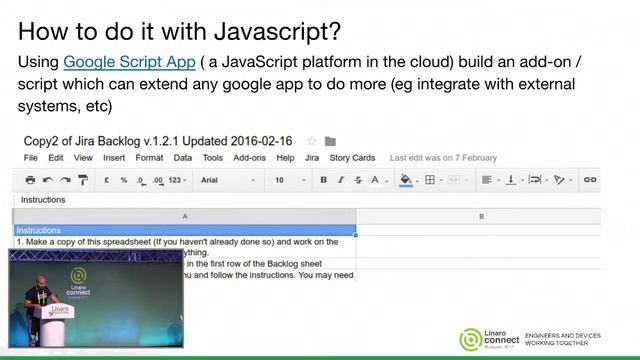Click the Undo icon
The width and height of the screenshot is (640, 360).
click(48, 180)
